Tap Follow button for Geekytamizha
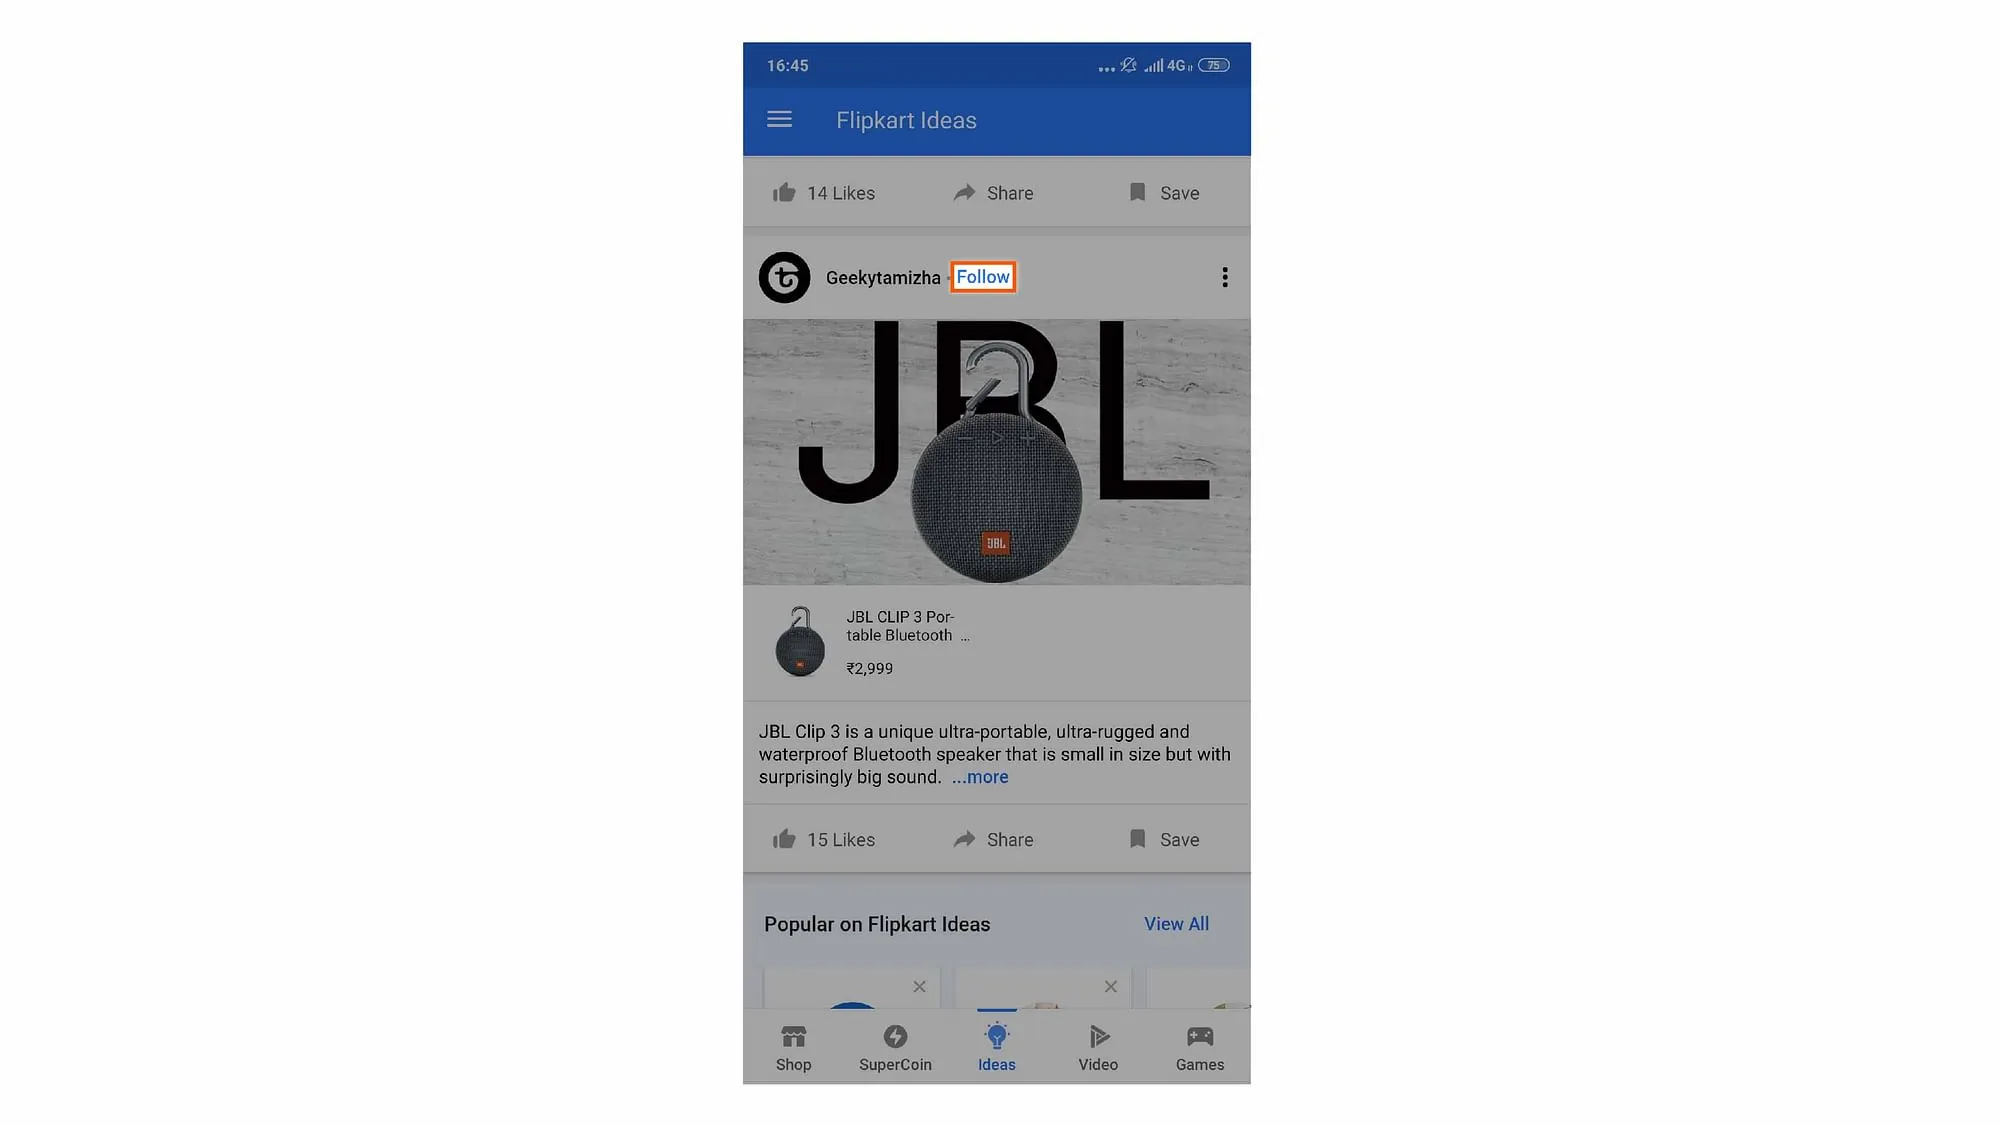The width and height of the screenshot is (2000, 1125). (984, 276)
